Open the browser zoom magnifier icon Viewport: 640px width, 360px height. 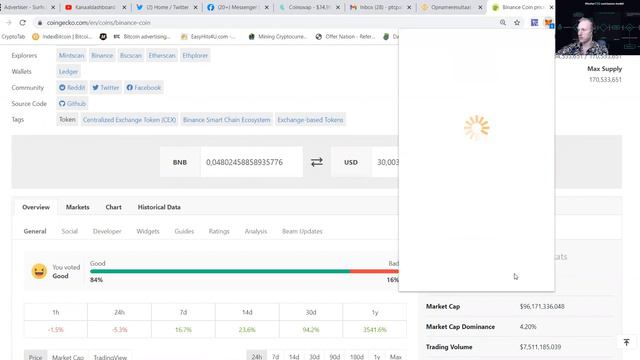[x=503, y=23]
